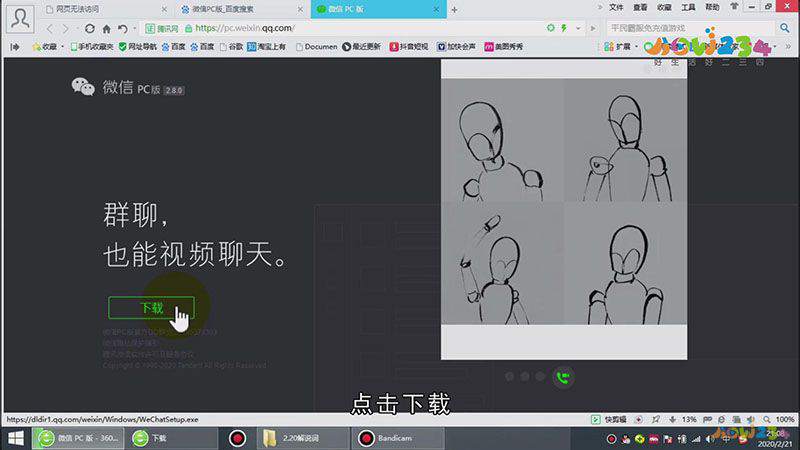Open the 美图秀秀 bookmark
This screenshot has width=800, height=450.
click(x=504, y=46)
